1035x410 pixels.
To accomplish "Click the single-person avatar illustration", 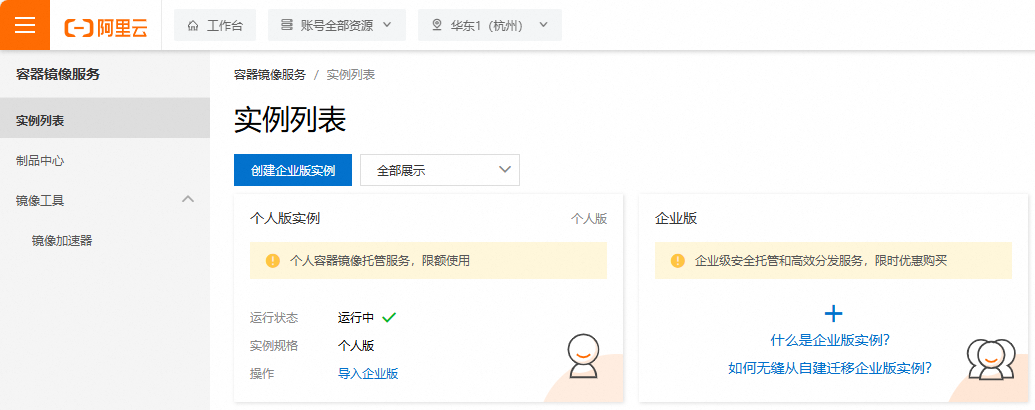I will [x=583, y=357].
